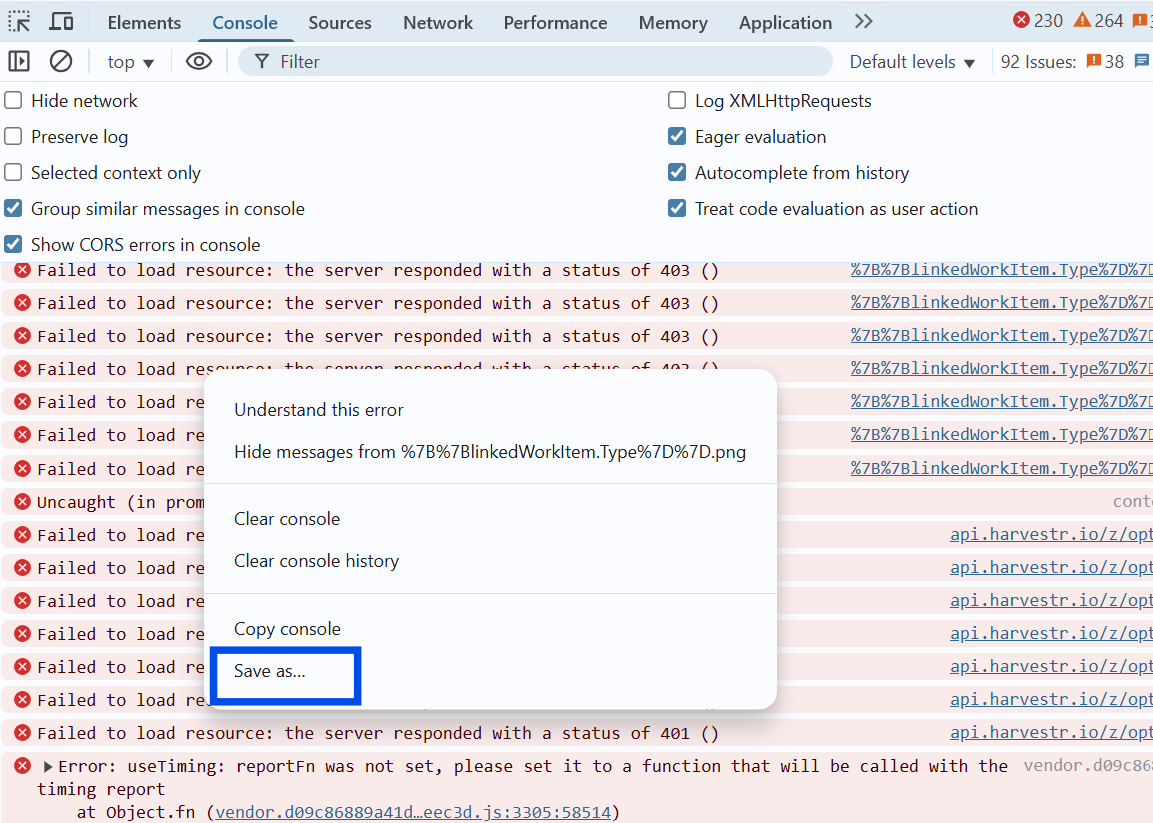1153x823 pixels.
Task: Click the status of 401 error message
Action: click(x=378, y=733)
